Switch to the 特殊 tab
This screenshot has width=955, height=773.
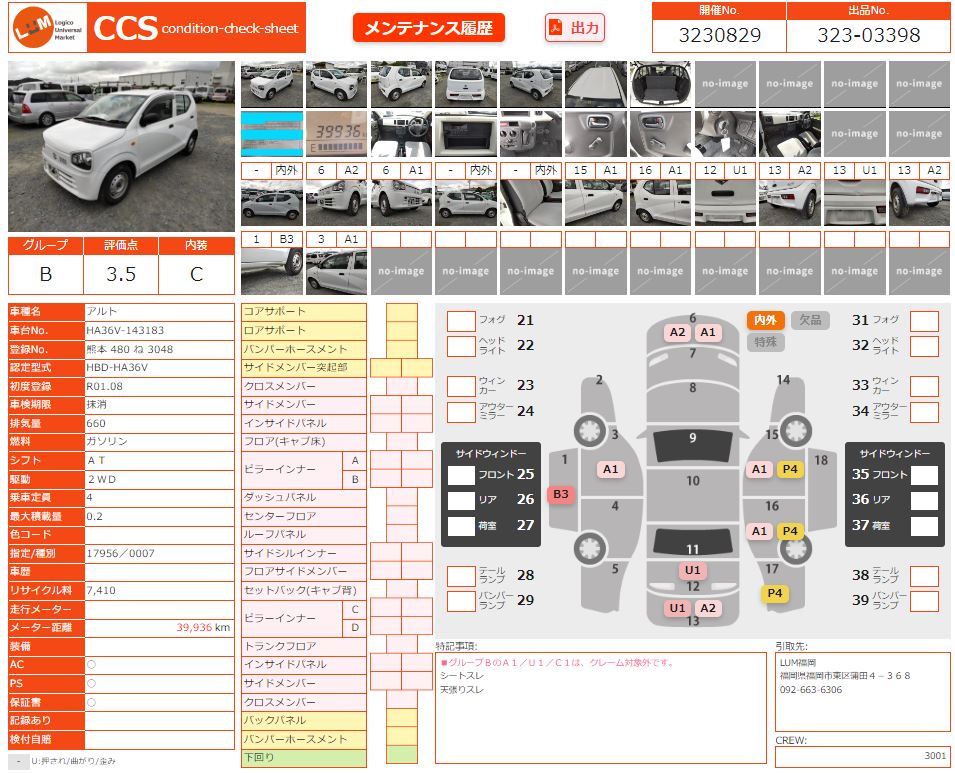(x=765, y=342)
